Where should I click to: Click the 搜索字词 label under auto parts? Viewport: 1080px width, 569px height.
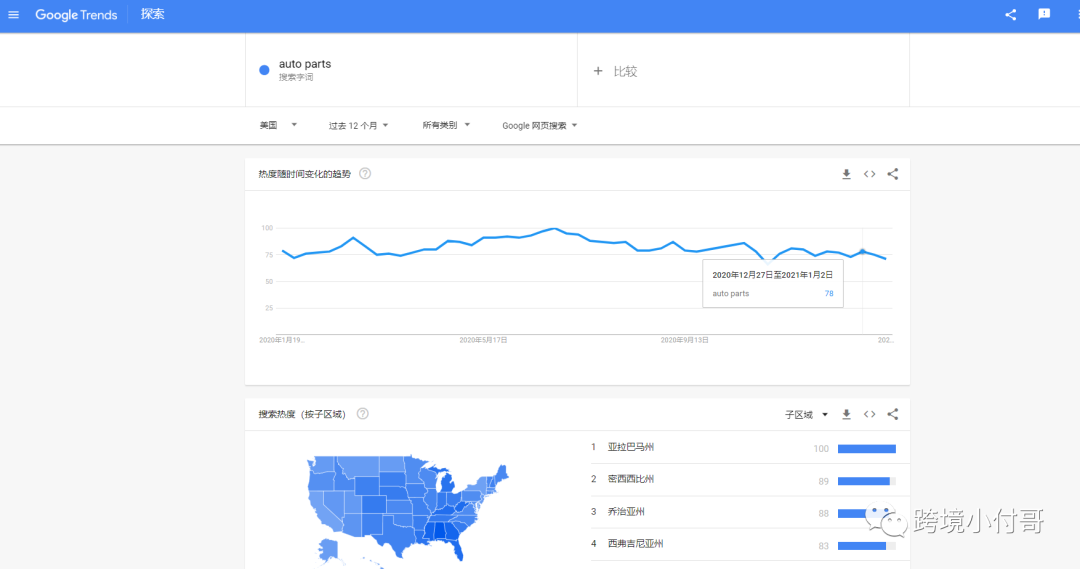[295, 77]
